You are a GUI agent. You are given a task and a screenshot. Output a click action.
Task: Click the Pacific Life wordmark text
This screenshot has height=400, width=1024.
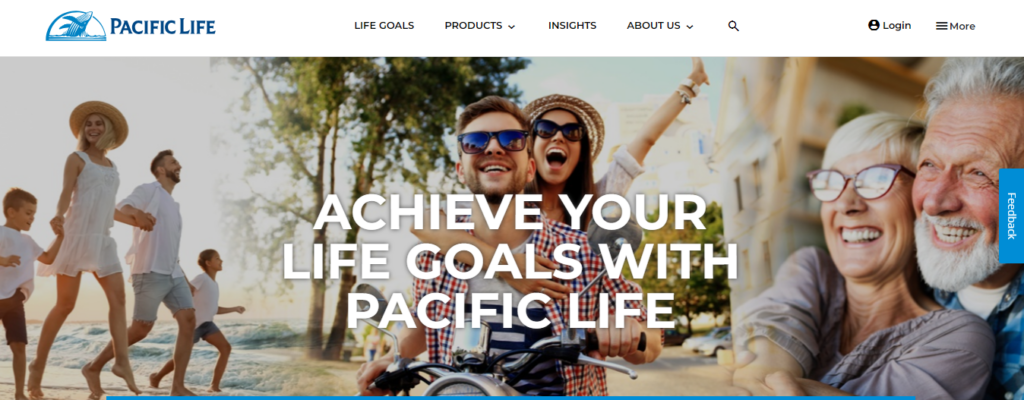163,26
